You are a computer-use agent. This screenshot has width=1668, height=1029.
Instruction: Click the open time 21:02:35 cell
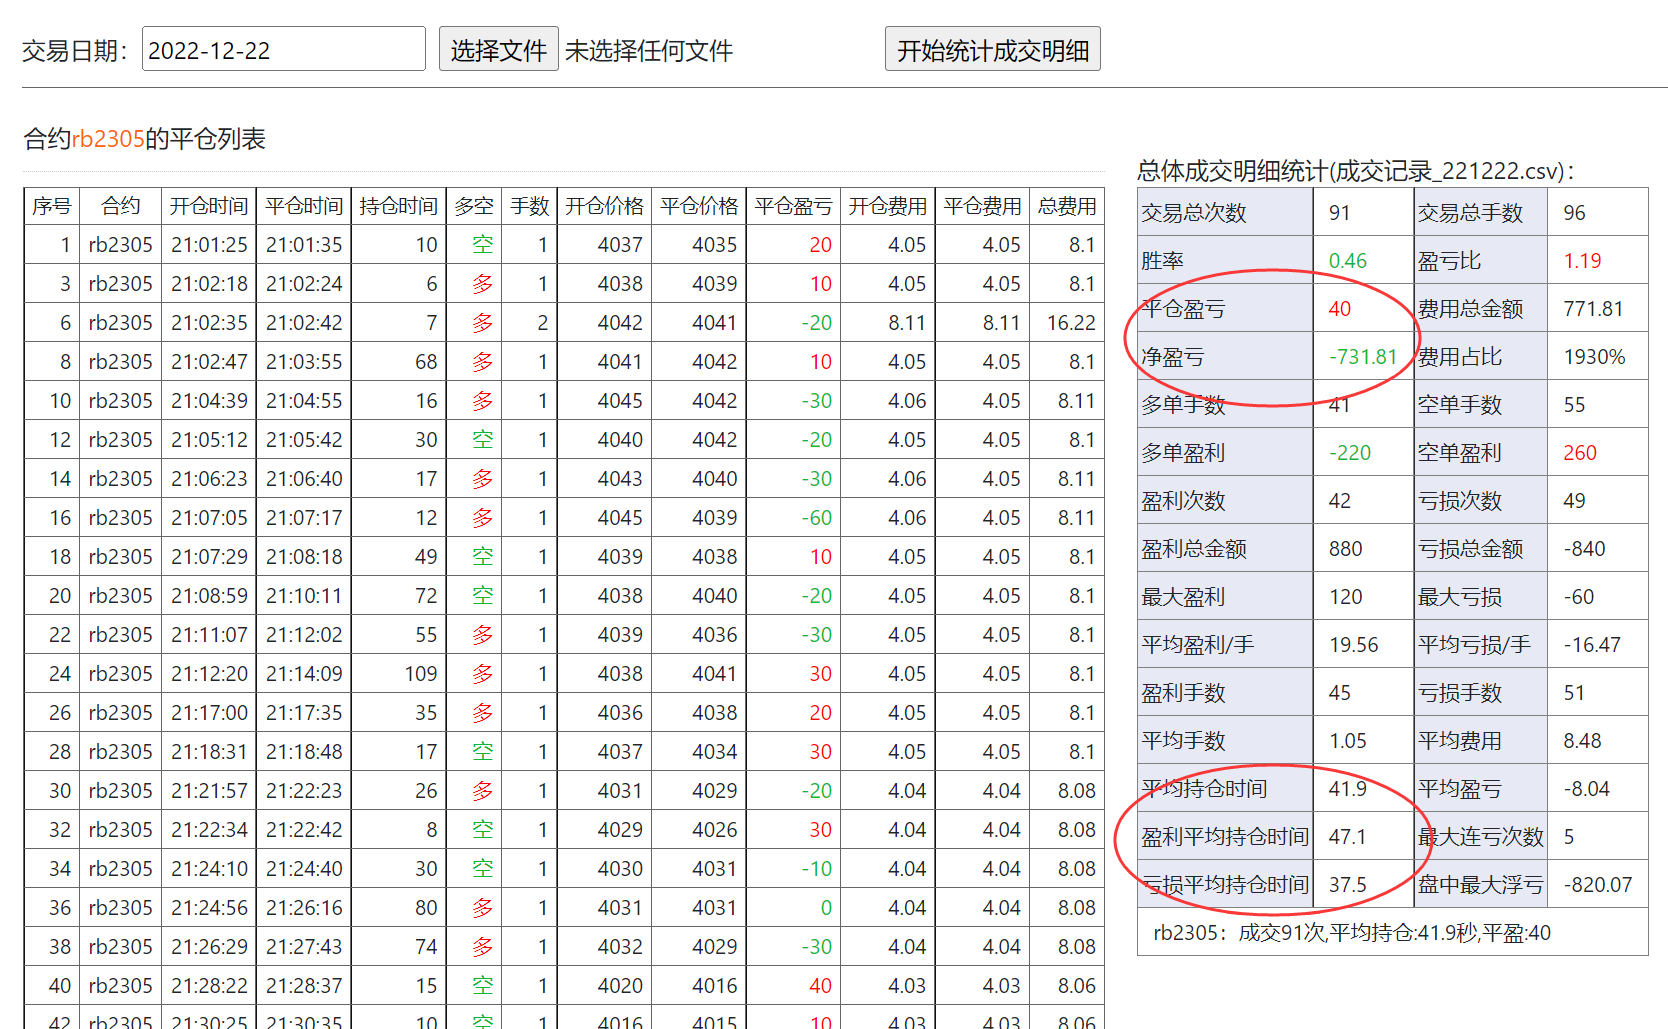[x=208, y=323]
